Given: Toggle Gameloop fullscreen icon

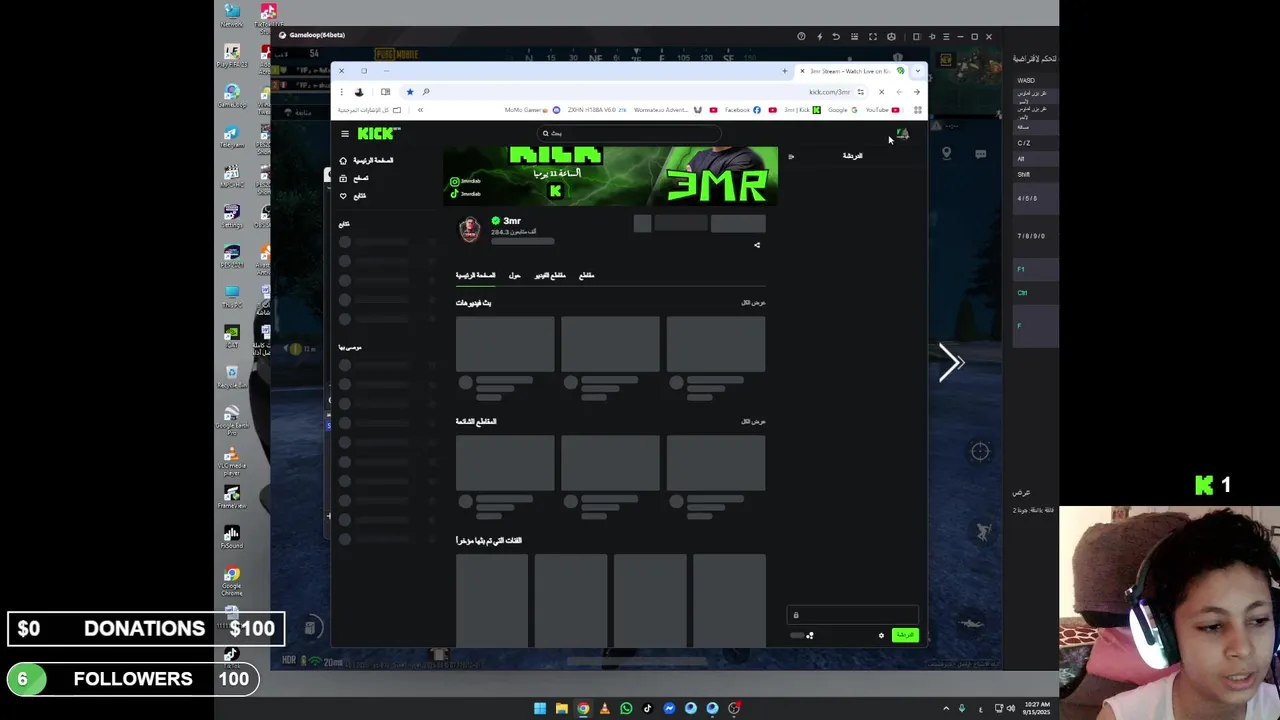Looking at the screenshot, I should [872, 37].
